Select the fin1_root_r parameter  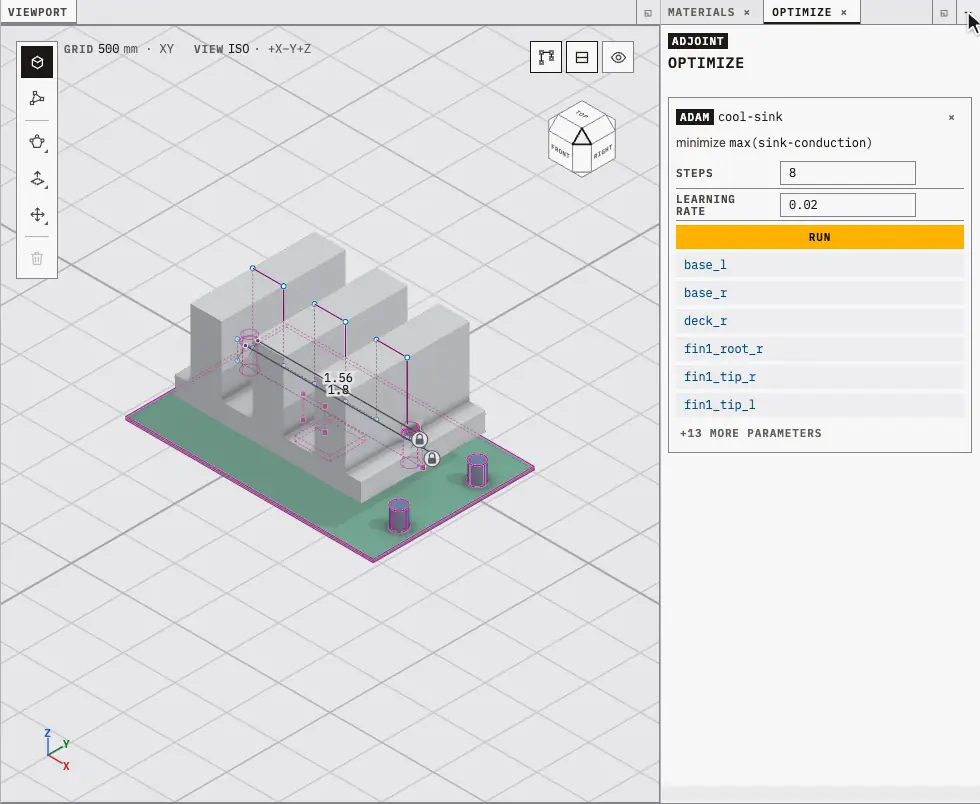(819, 349)
